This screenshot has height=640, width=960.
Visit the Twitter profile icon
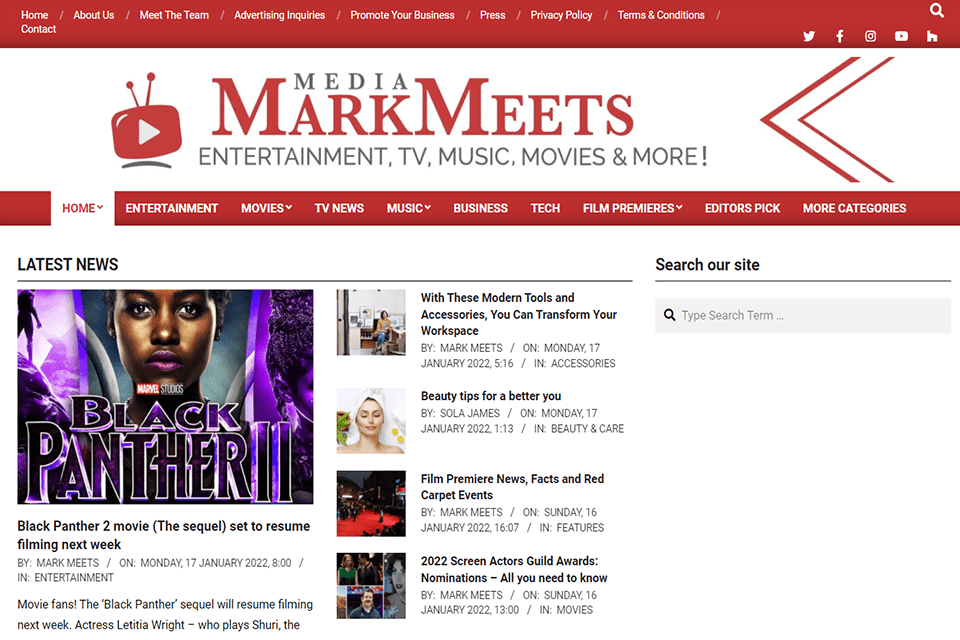pyautogui.click(x=809, y=36)
